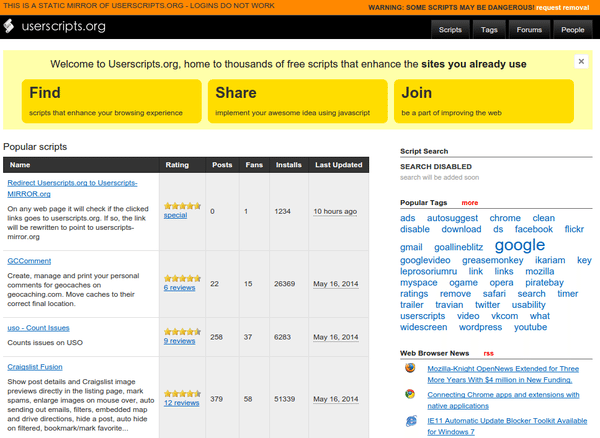The height and width of the screenshot is (438, 600).
Task: Select the twitter tag
Action: [x=488, y=305]
